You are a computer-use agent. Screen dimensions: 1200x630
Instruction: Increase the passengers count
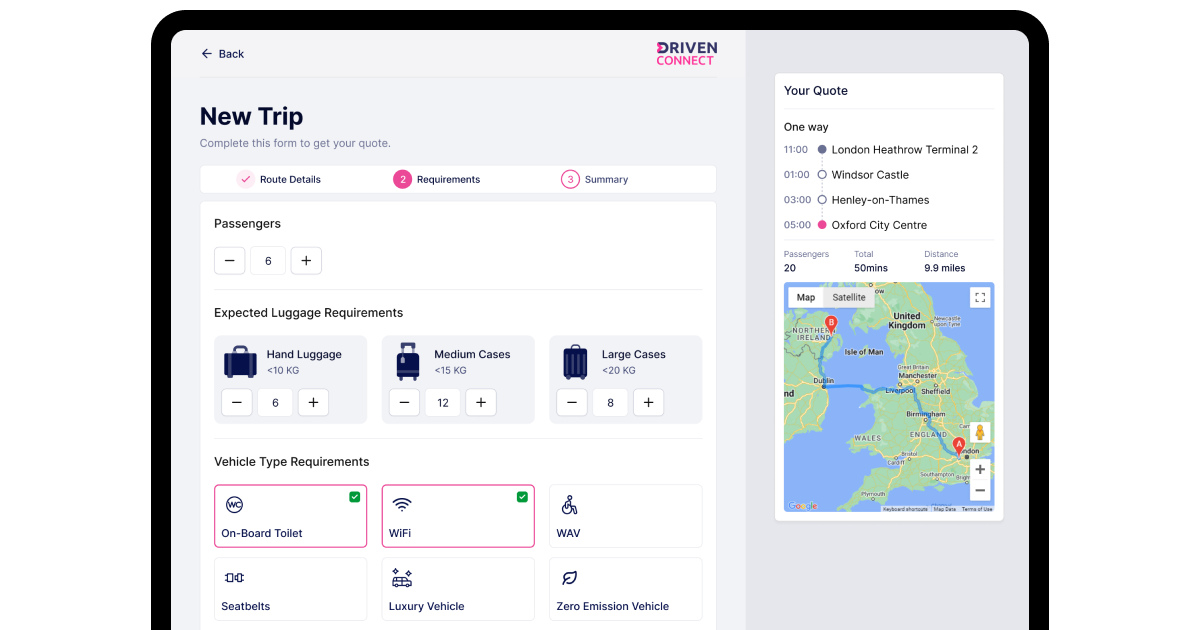(x=306, y=261)
